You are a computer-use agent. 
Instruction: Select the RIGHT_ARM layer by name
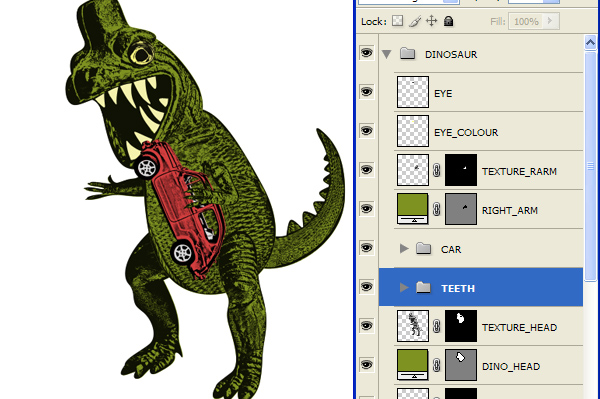coord(510,210)
